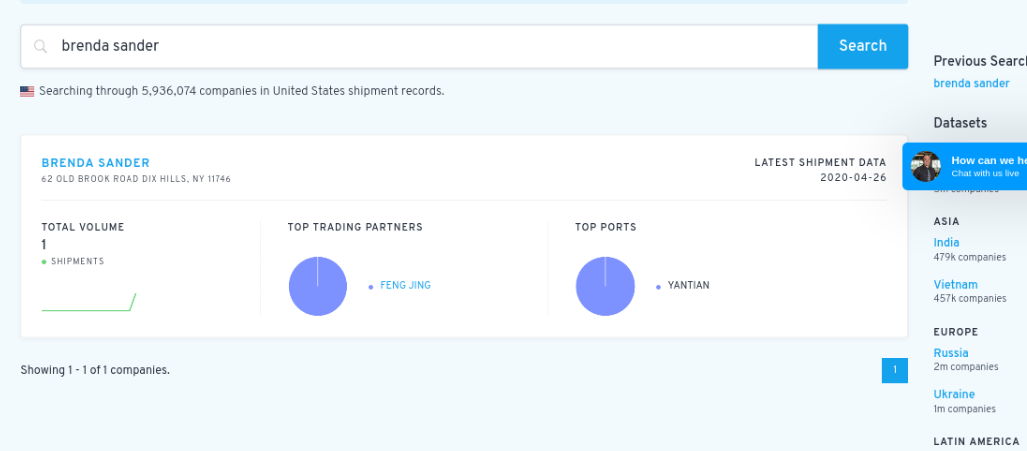
Task: Go to results page 1
Action: [x=895, y=370]
